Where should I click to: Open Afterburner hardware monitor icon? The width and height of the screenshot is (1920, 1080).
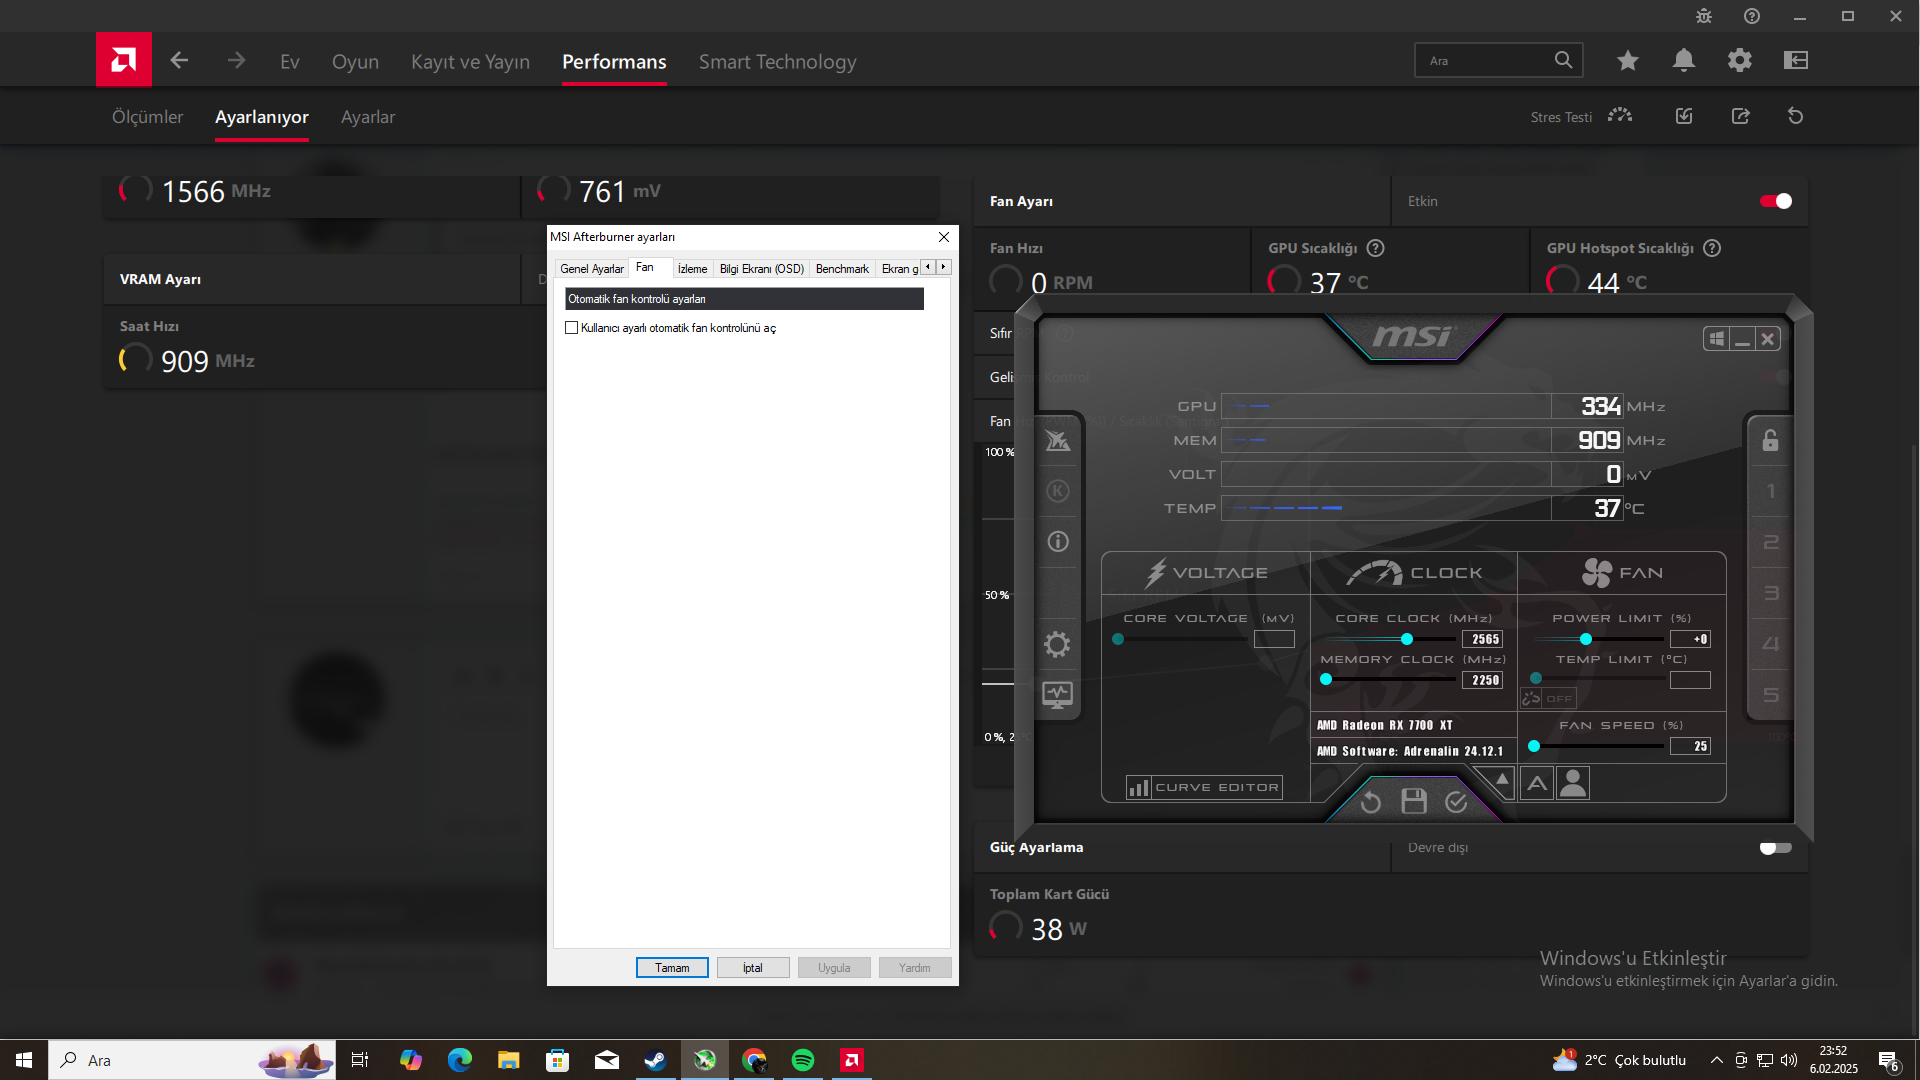(1057, 694)
